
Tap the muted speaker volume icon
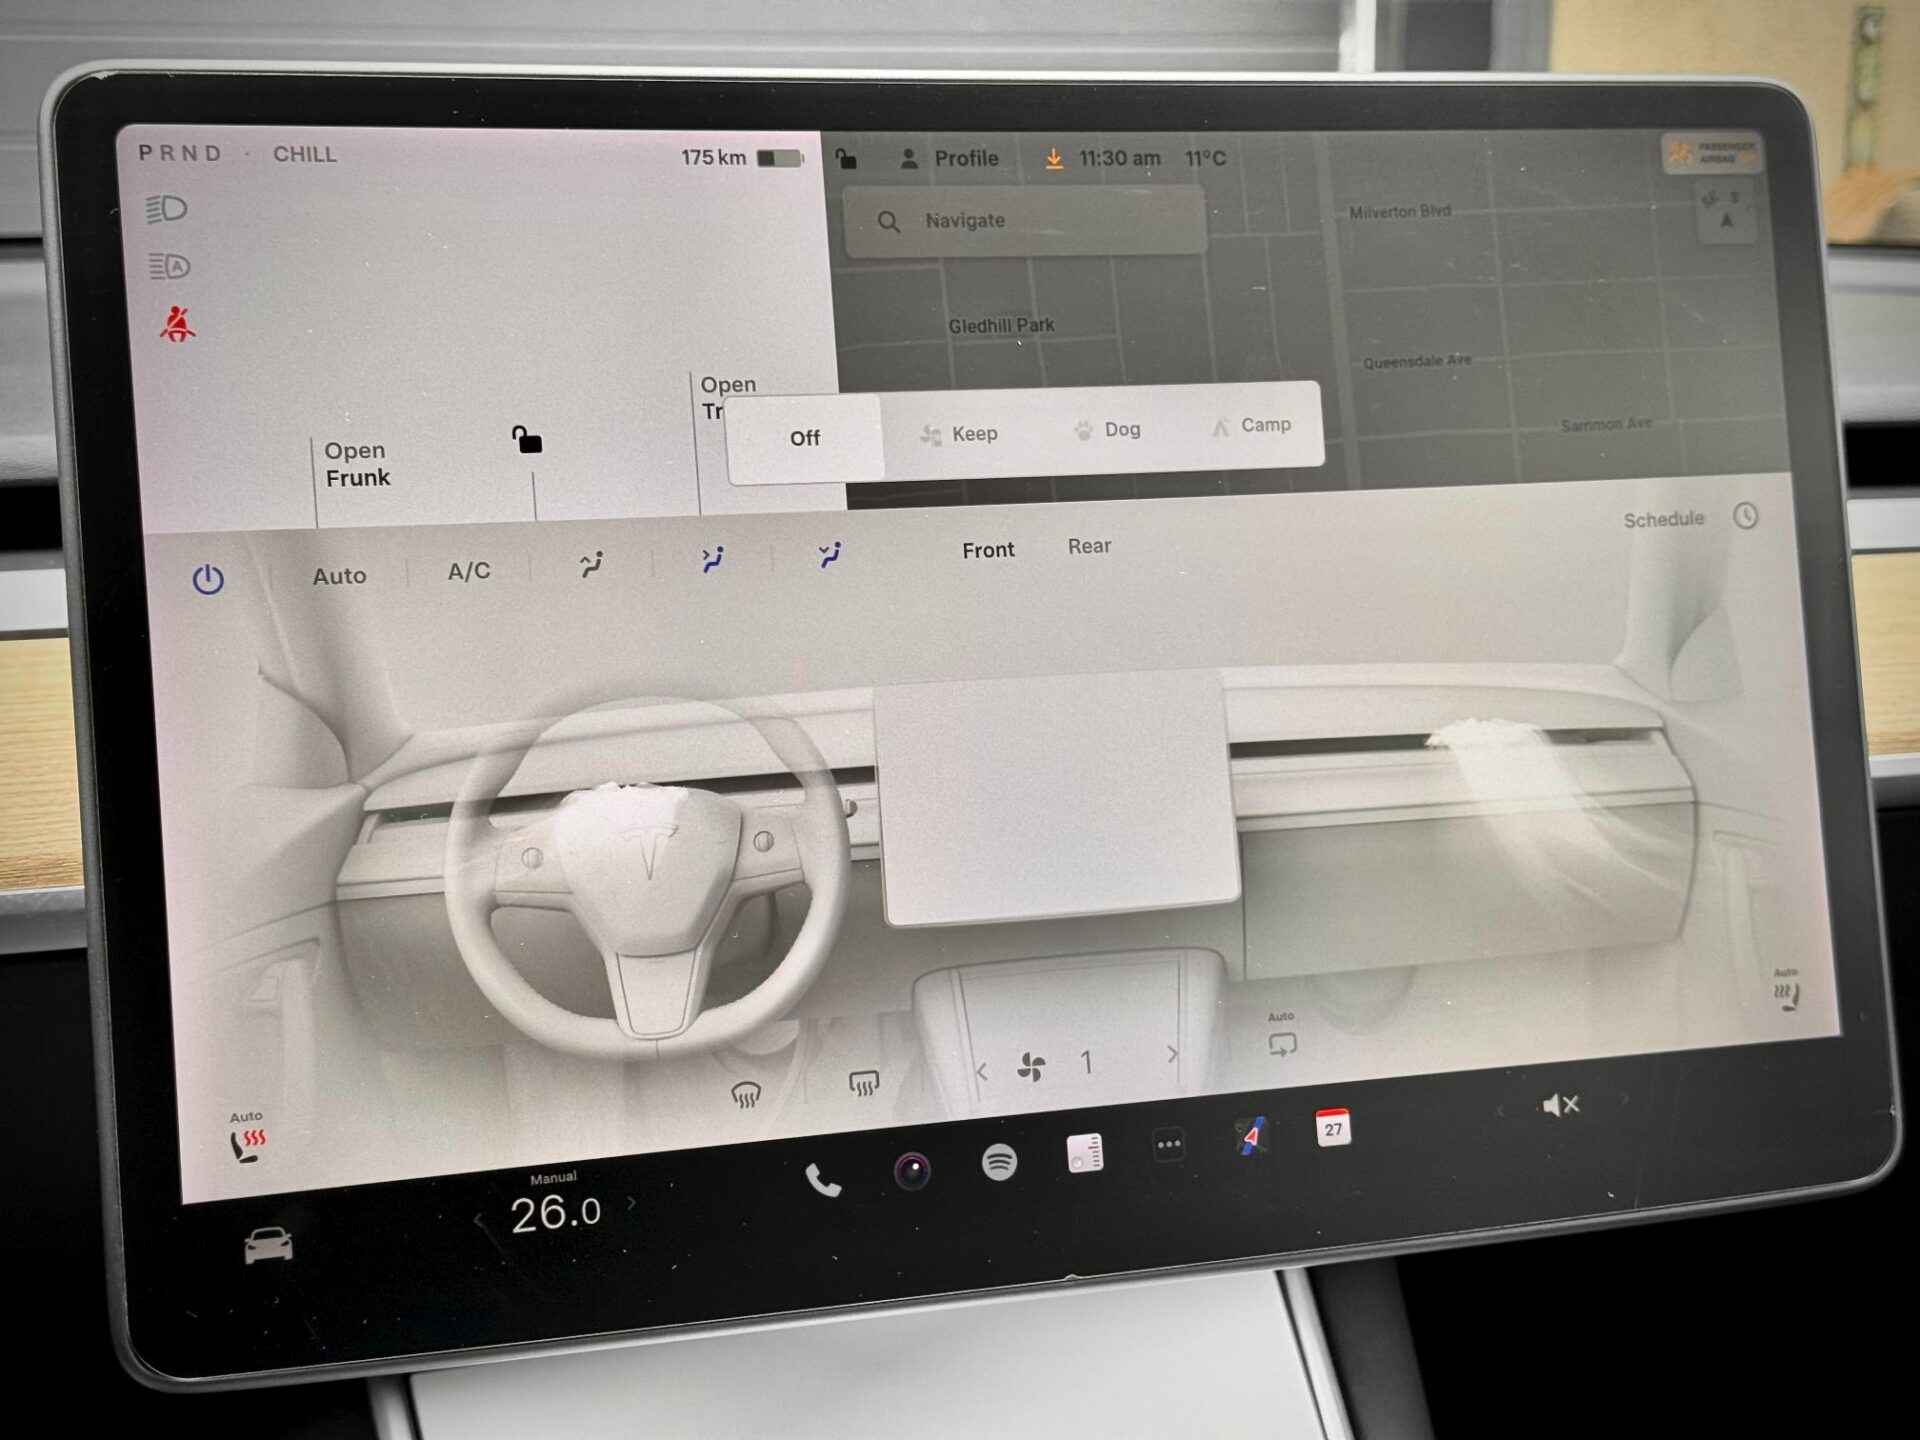click(x=1559, y=1105)
